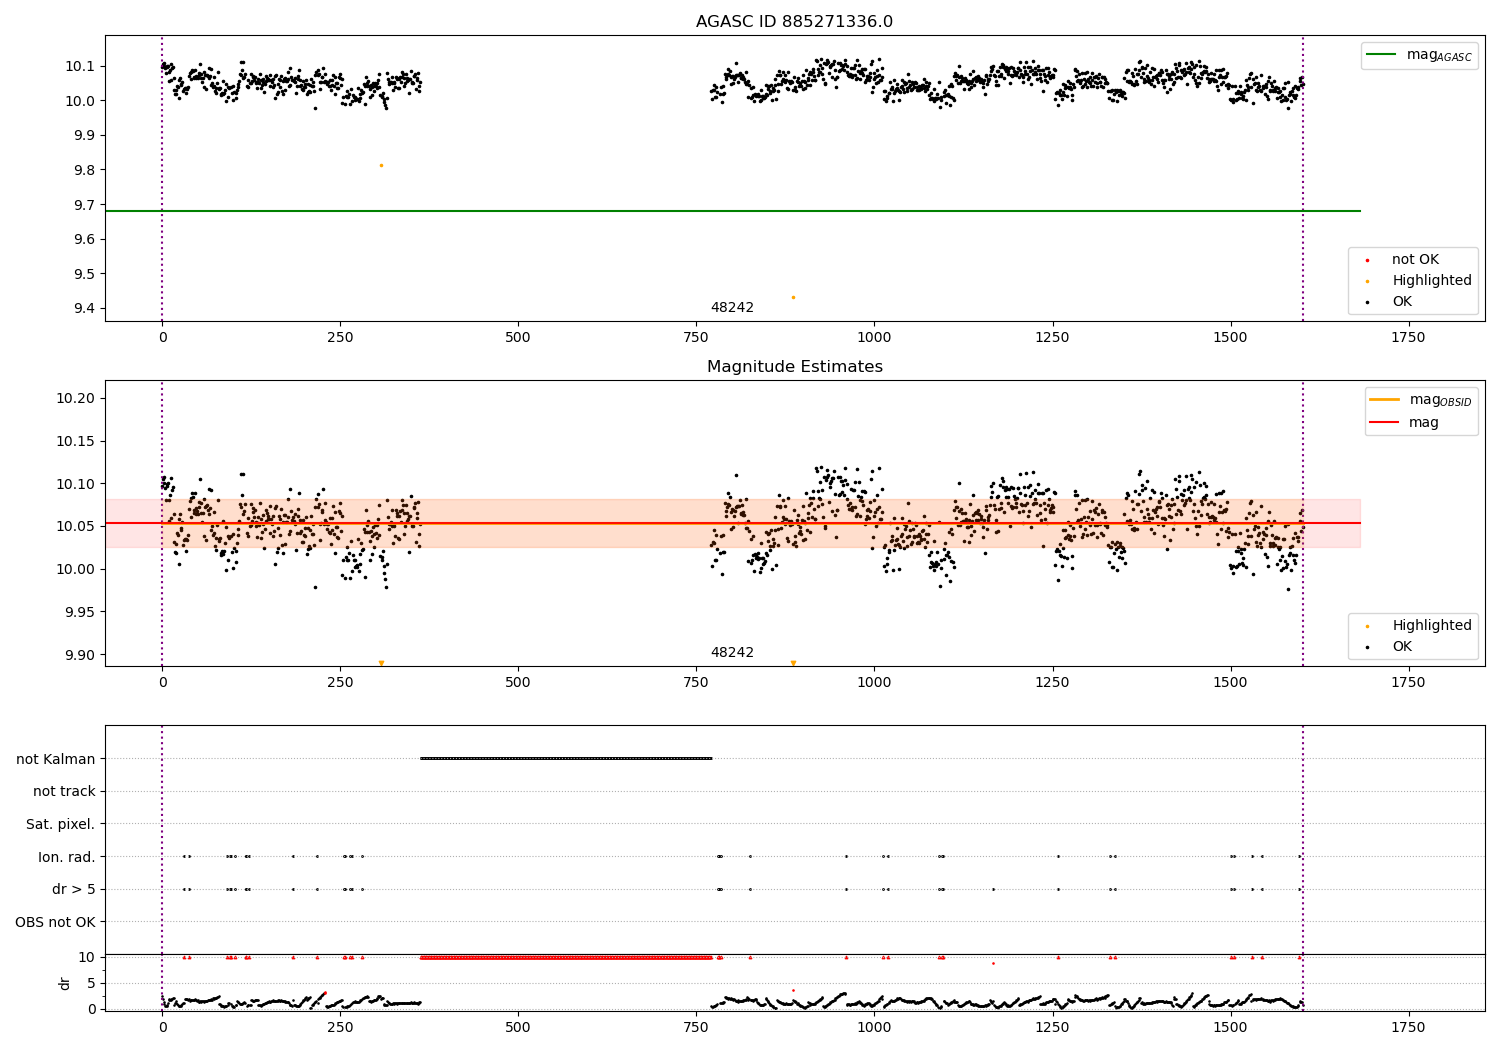Click the x-tick label 1750 under the top plot

click(1408, 338)
